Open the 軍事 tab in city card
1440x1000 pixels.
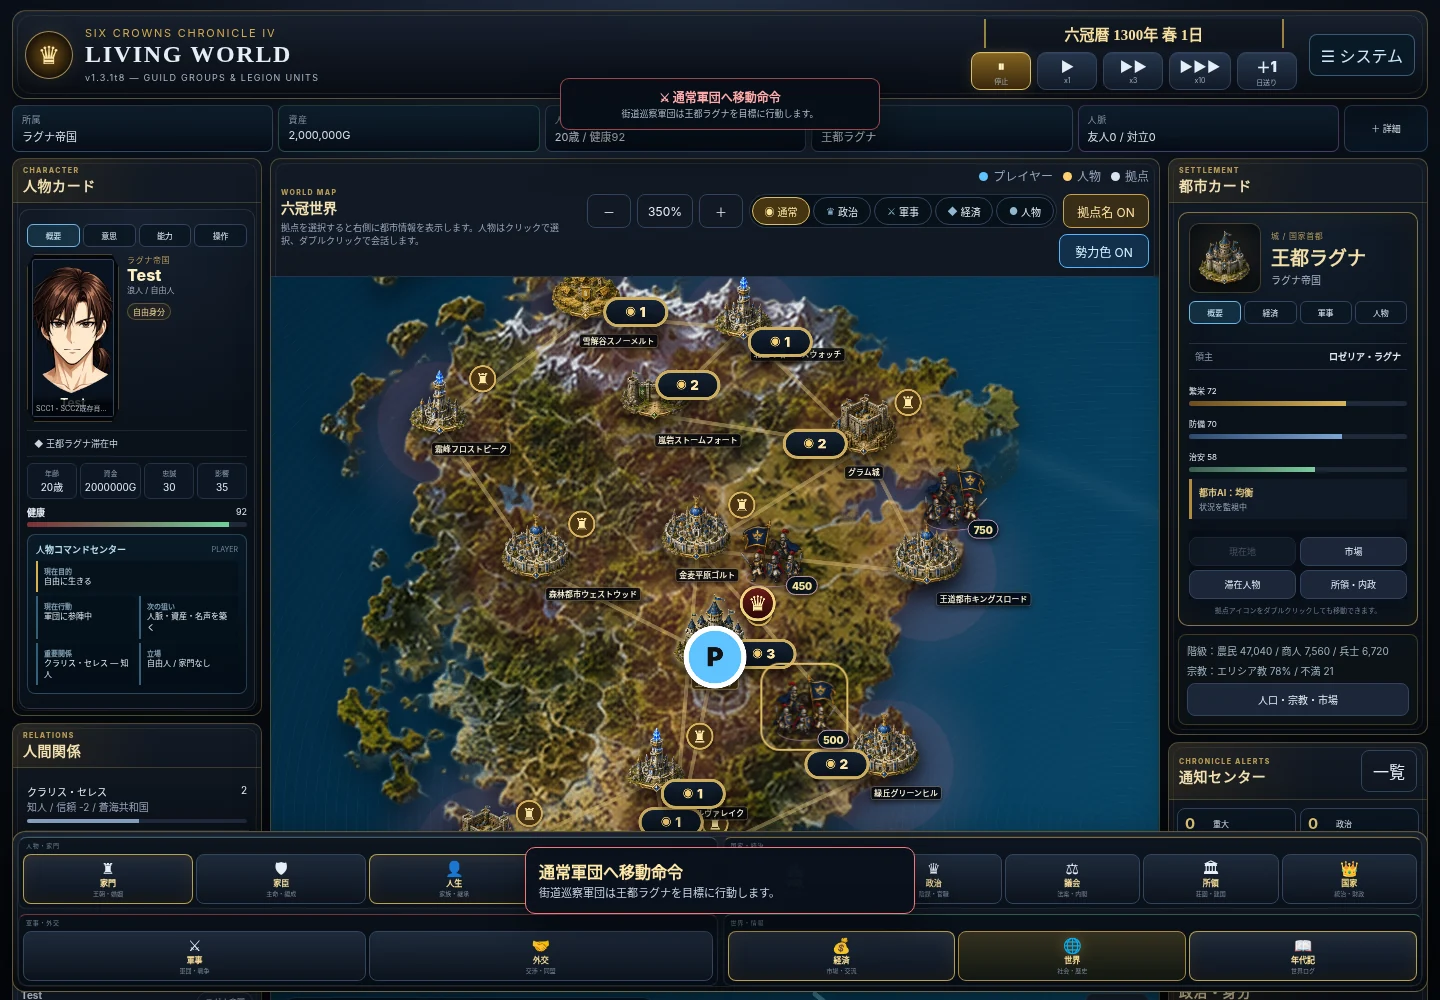1325,313
